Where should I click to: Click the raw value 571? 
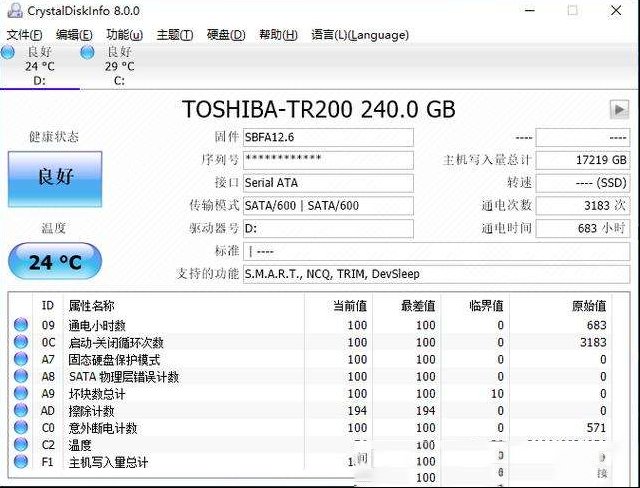tap(596, 428)
